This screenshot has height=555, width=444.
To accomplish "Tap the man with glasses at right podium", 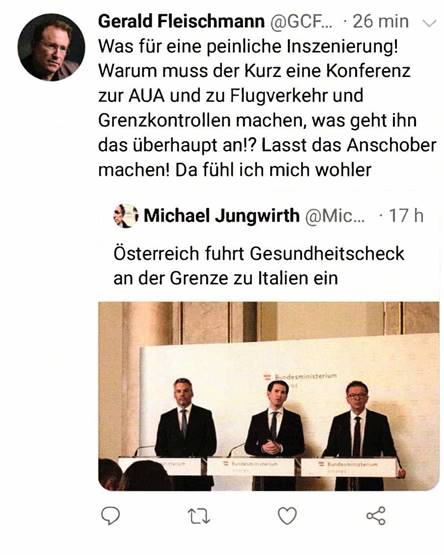I will pos(361,427).
